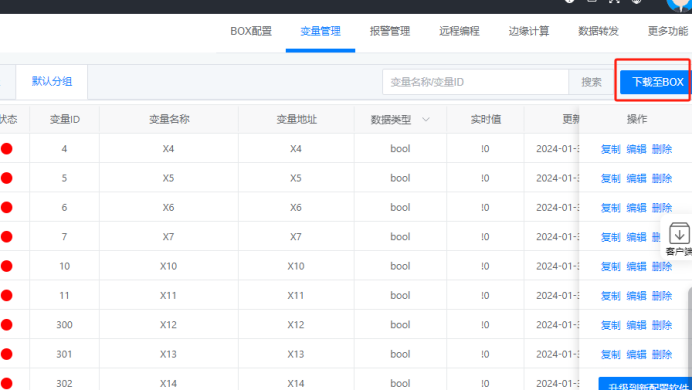Click 复制 in the X5 row
This screenshot has height=391, width=693.
click(610, 178)
